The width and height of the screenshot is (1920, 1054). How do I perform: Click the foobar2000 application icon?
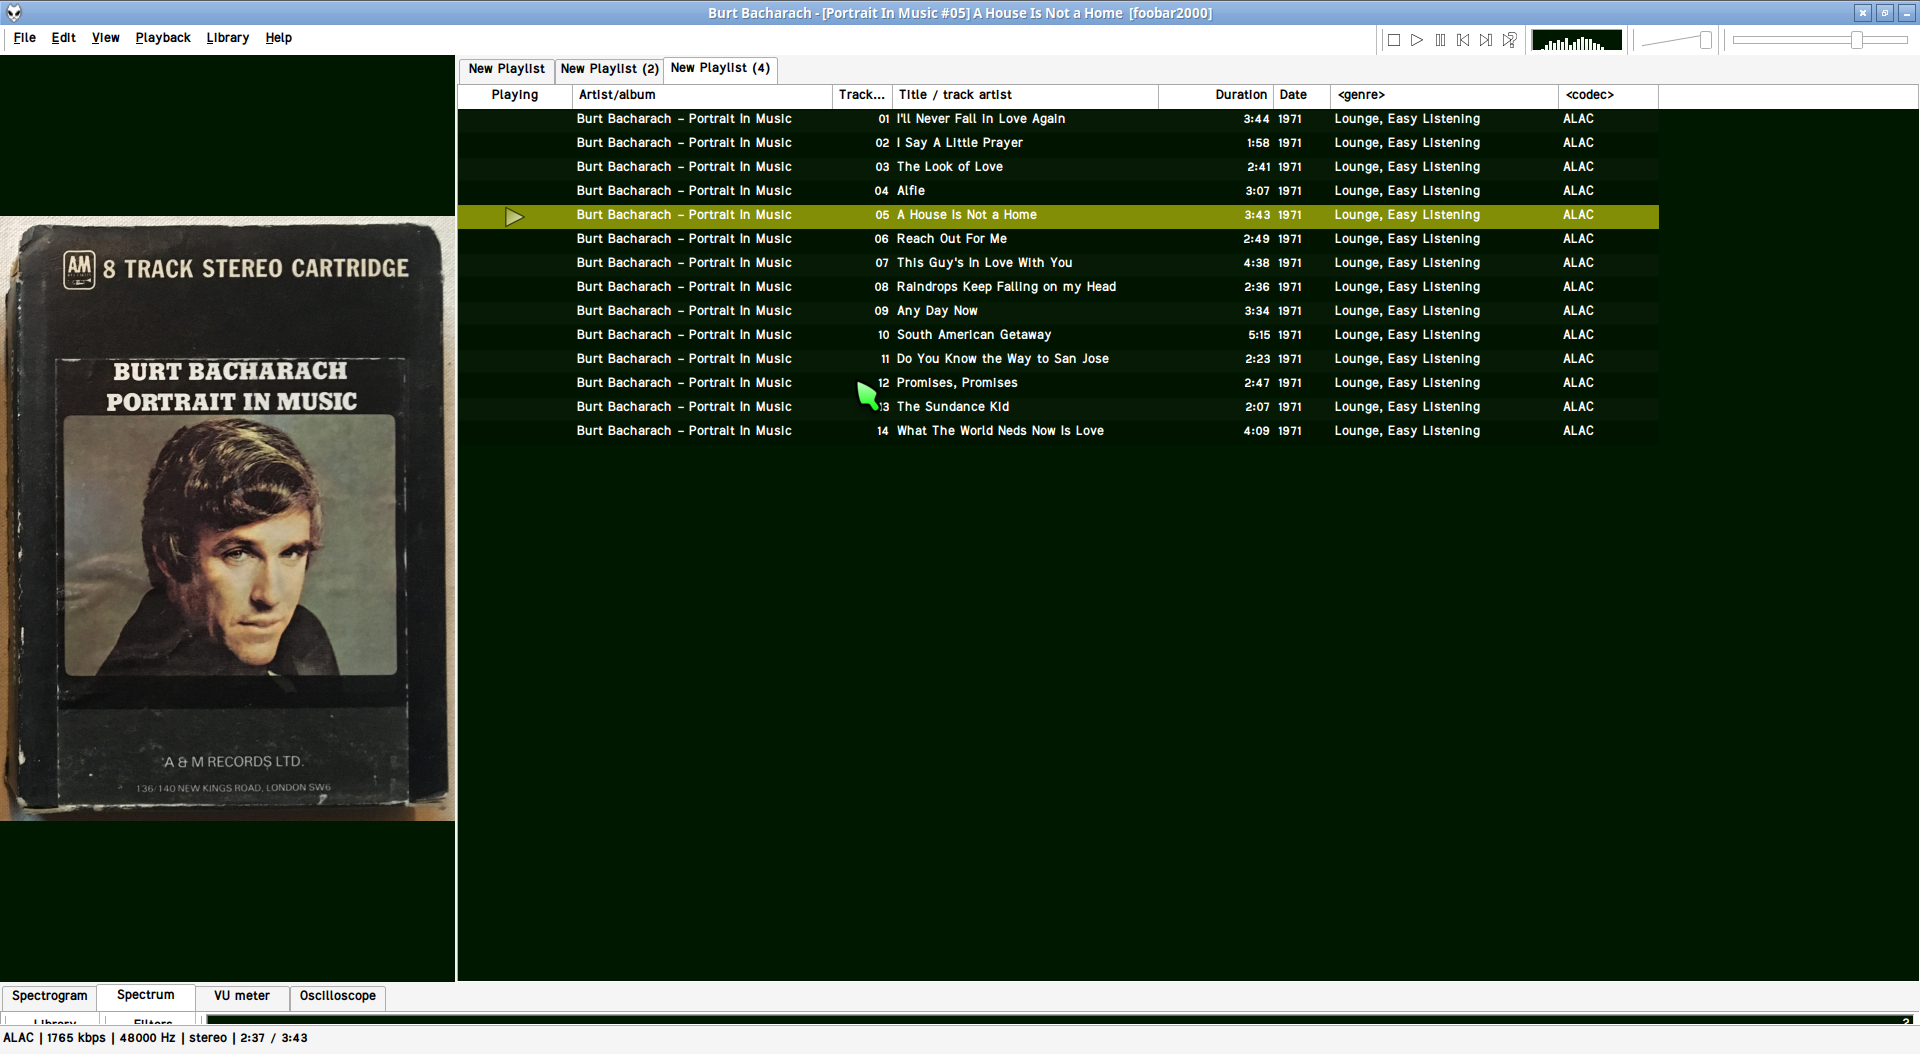[x=14, y=13]
